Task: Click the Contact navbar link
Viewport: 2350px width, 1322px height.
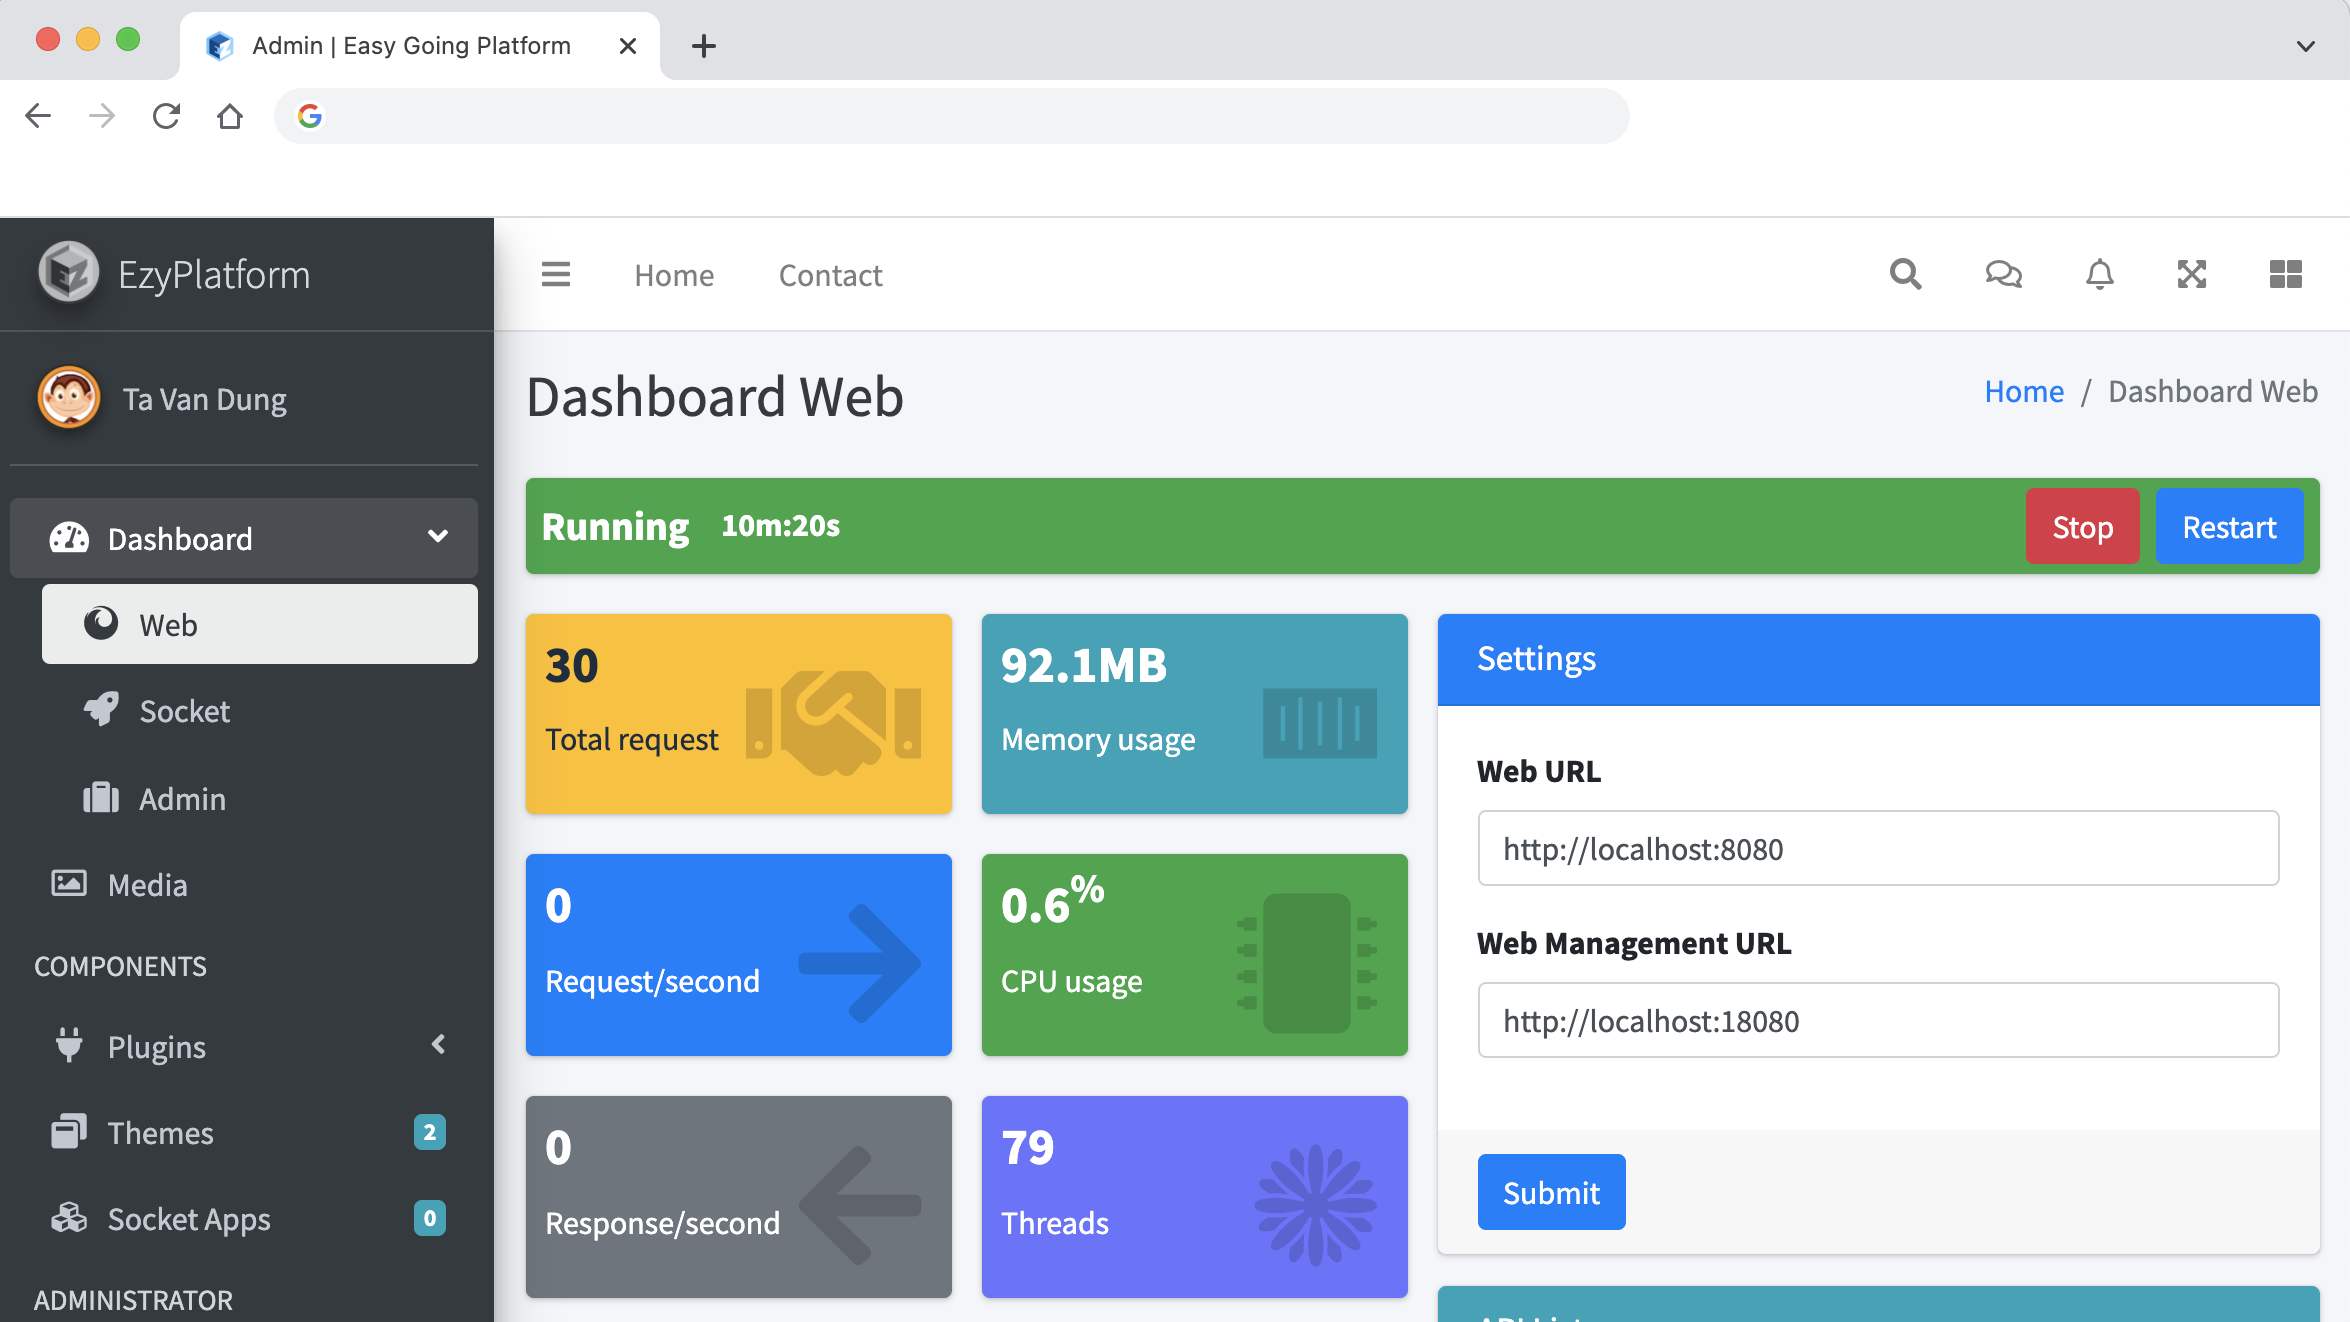Action: coord(830,275)
